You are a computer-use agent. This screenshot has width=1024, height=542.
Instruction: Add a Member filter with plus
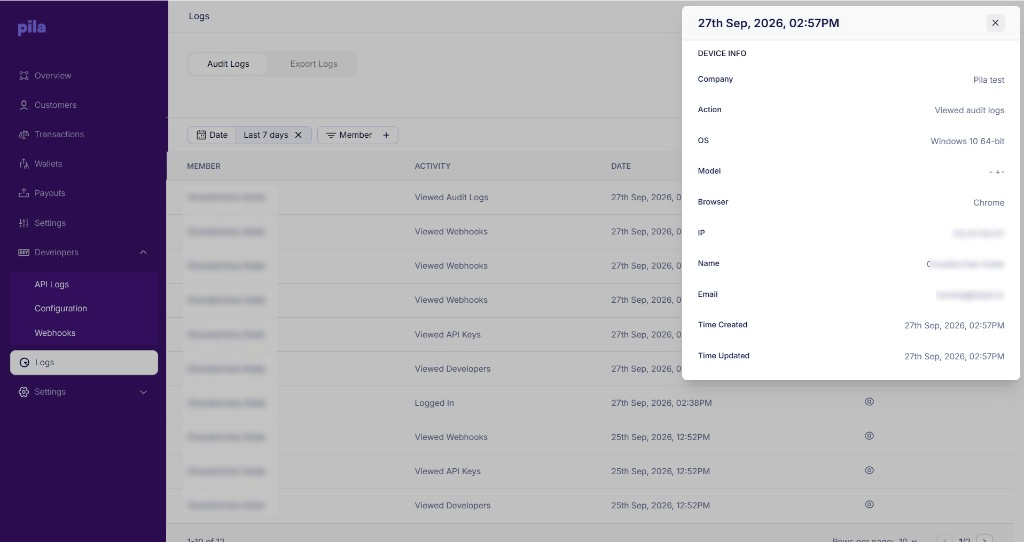coord(386,135)
